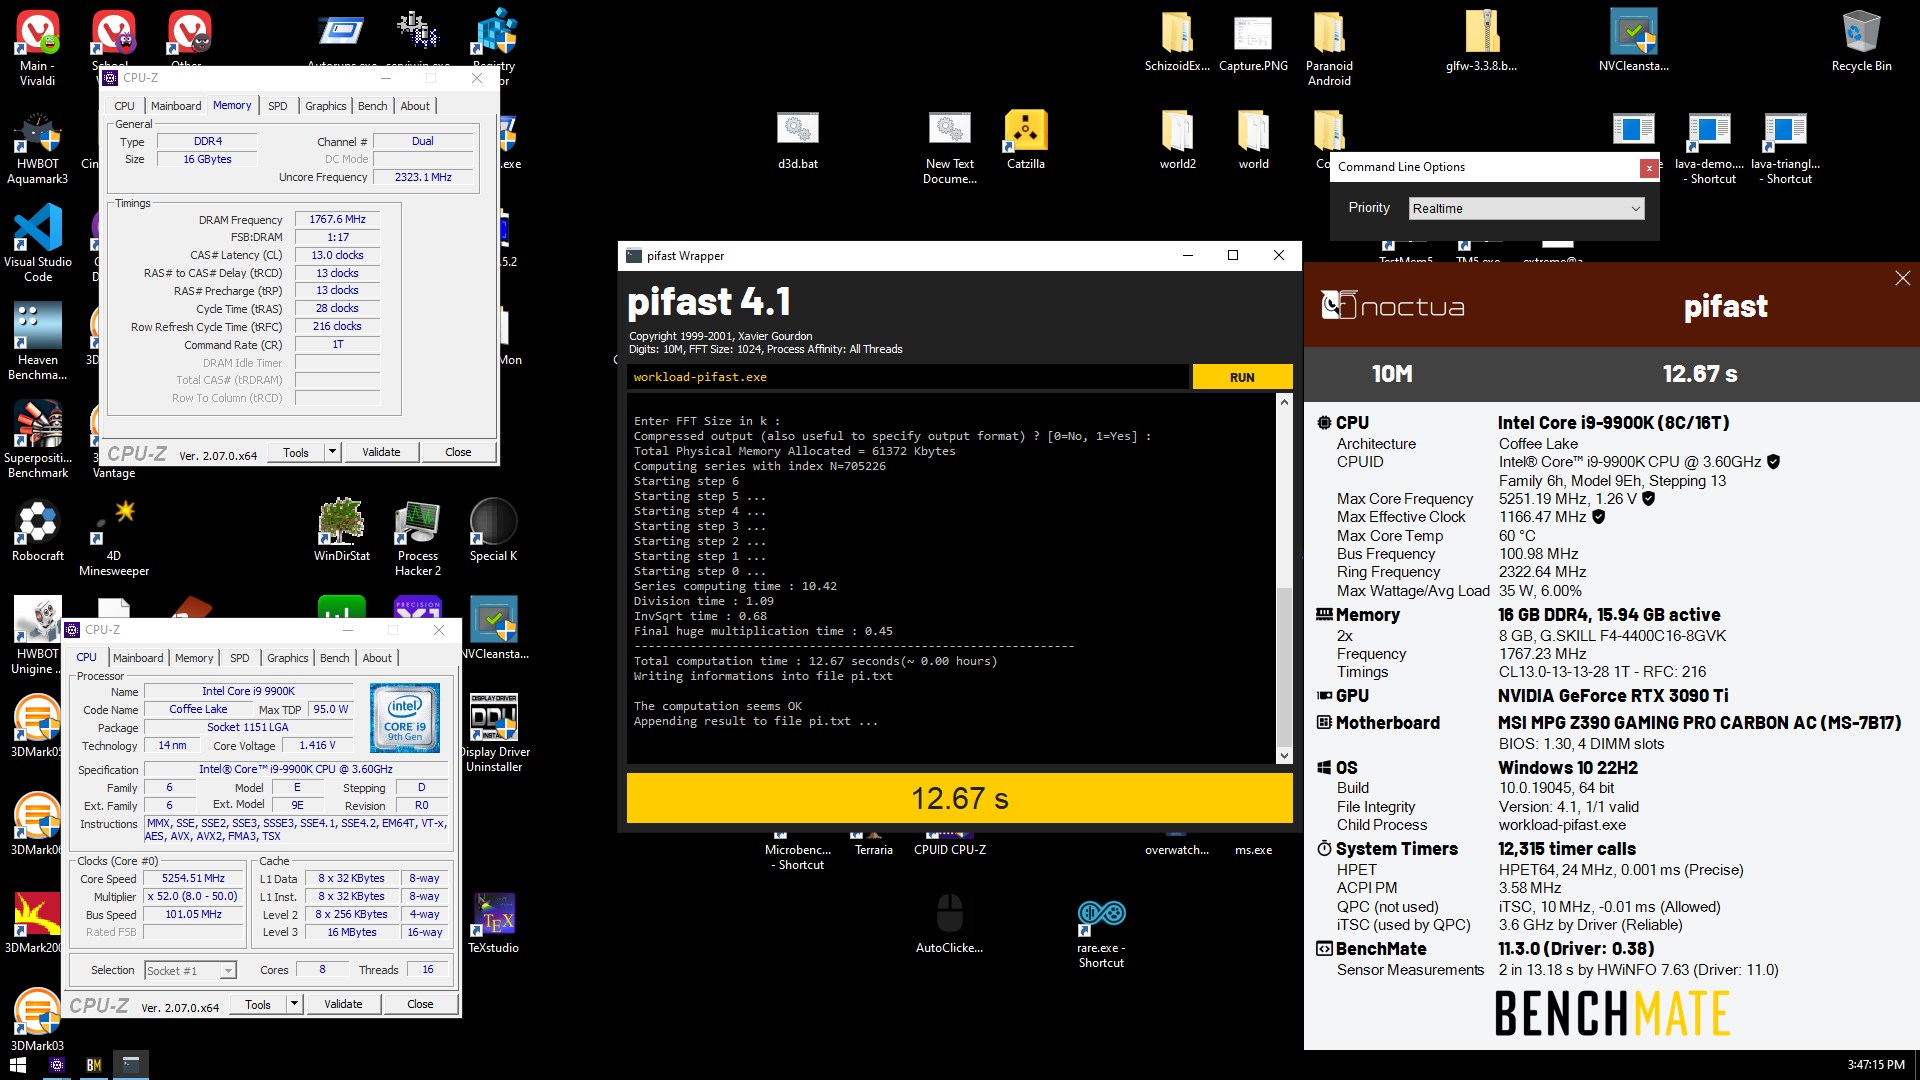Launch WinDirStat from the desktop
This screenshot has width=1920, height=1080.
pyautogui.click(x=342, y=530)
